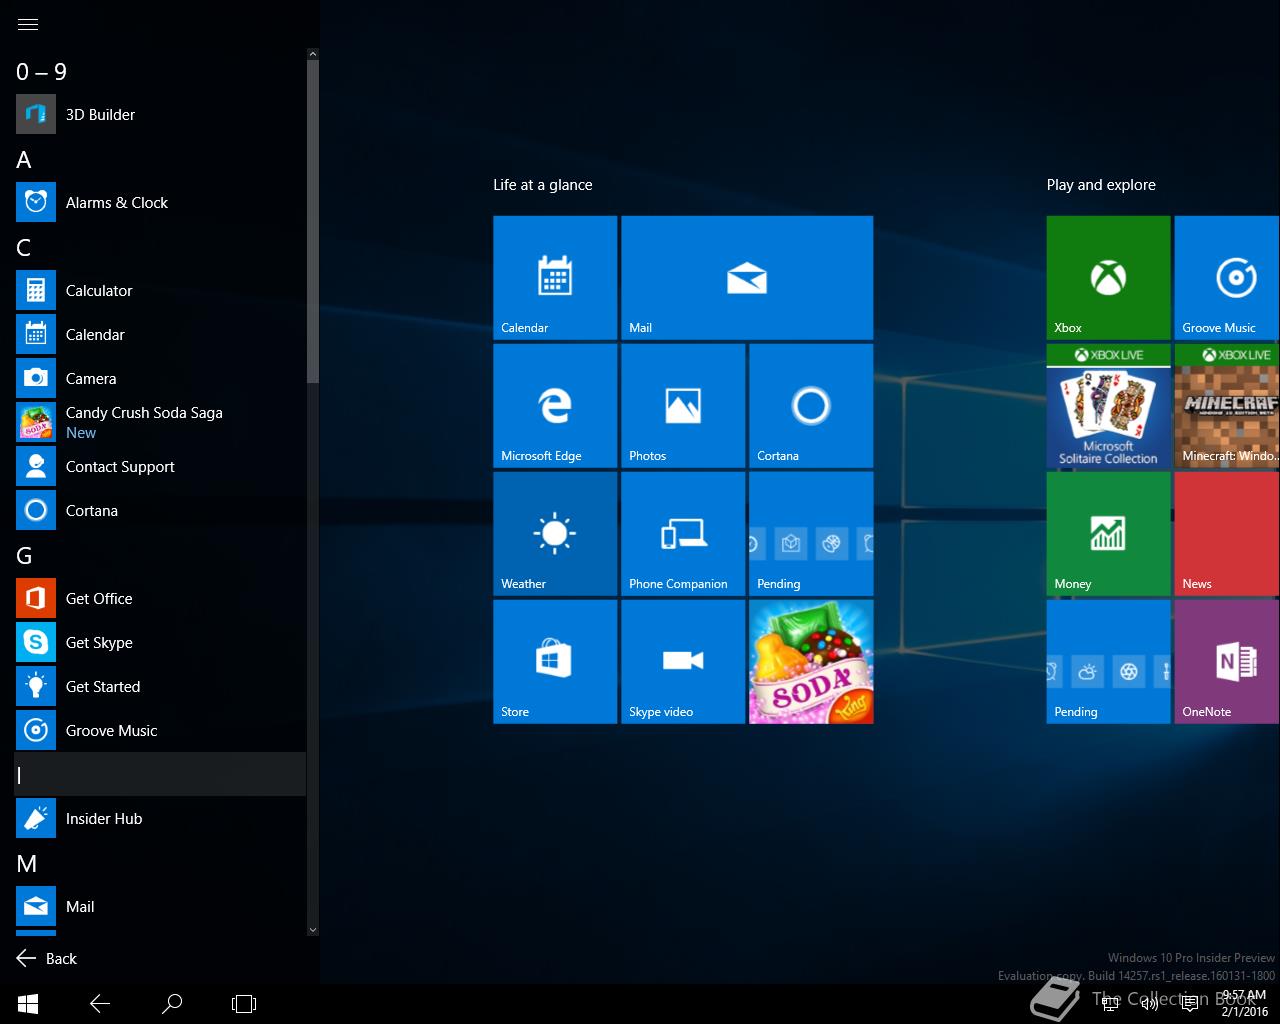
Task: Open the News tile
Action: (1227, 534)
